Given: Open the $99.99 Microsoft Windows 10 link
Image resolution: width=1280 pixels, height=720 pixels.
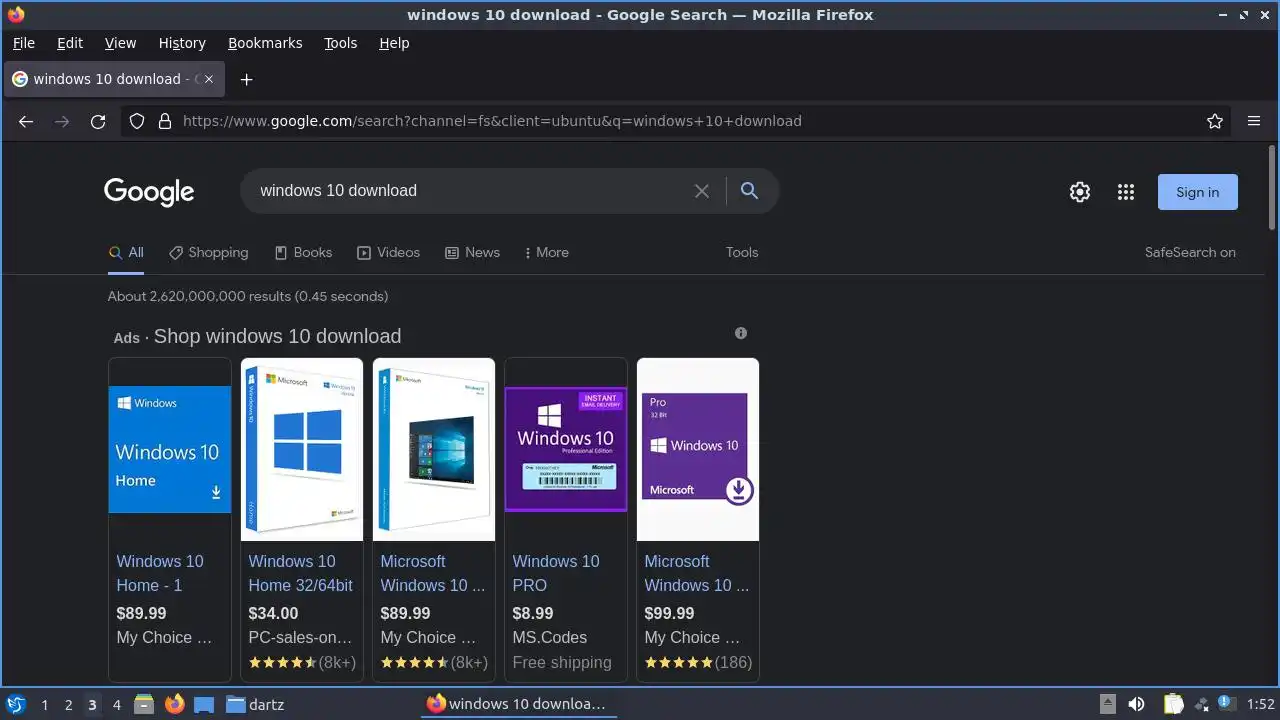Looking at the screenshot, I should click(x=696, y=573).
